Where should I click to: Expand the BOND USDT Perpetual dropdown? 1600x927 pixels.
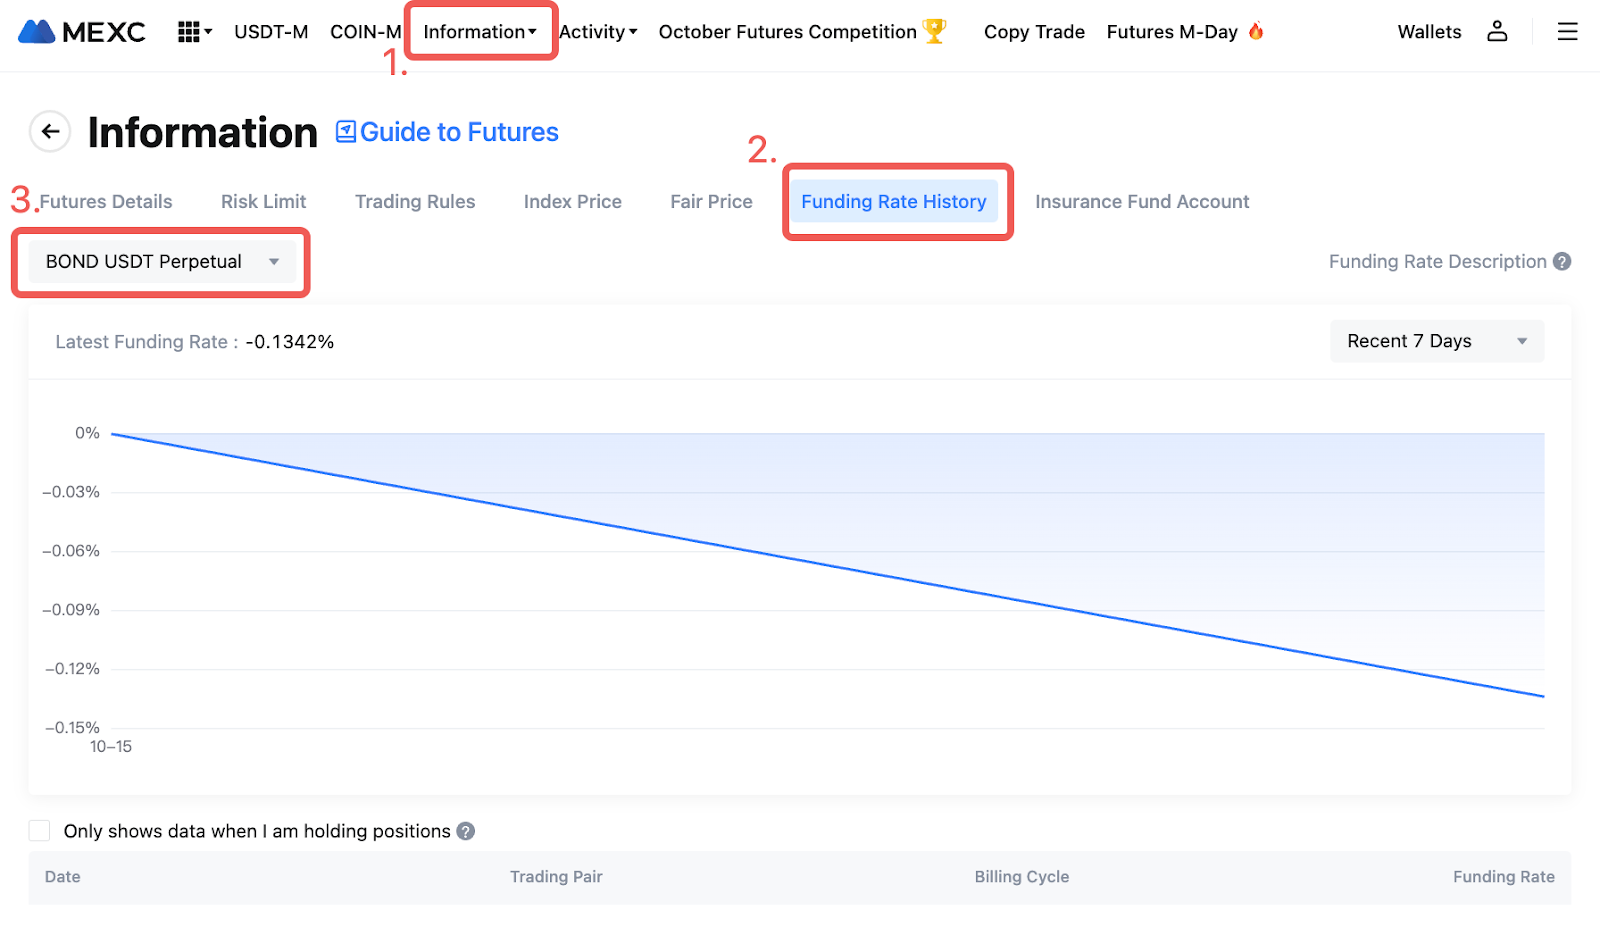click(x=161, y=262)
